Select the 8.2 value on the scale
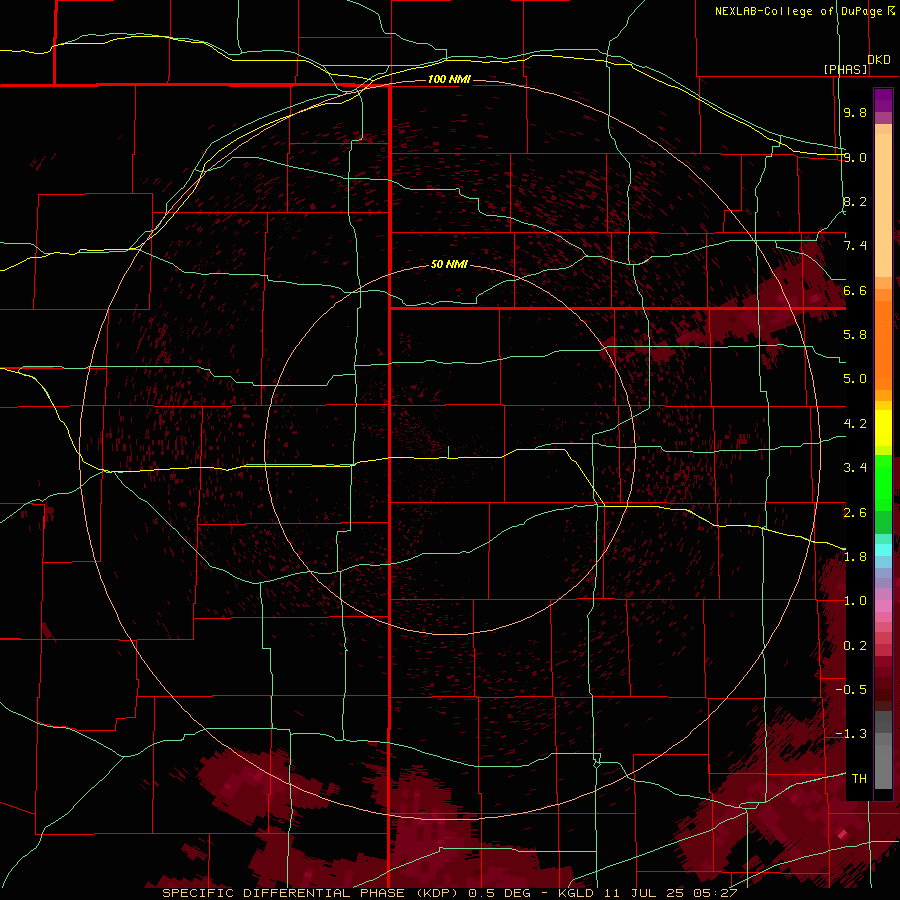This screenshot has height=900, width=900. point(855,201)
